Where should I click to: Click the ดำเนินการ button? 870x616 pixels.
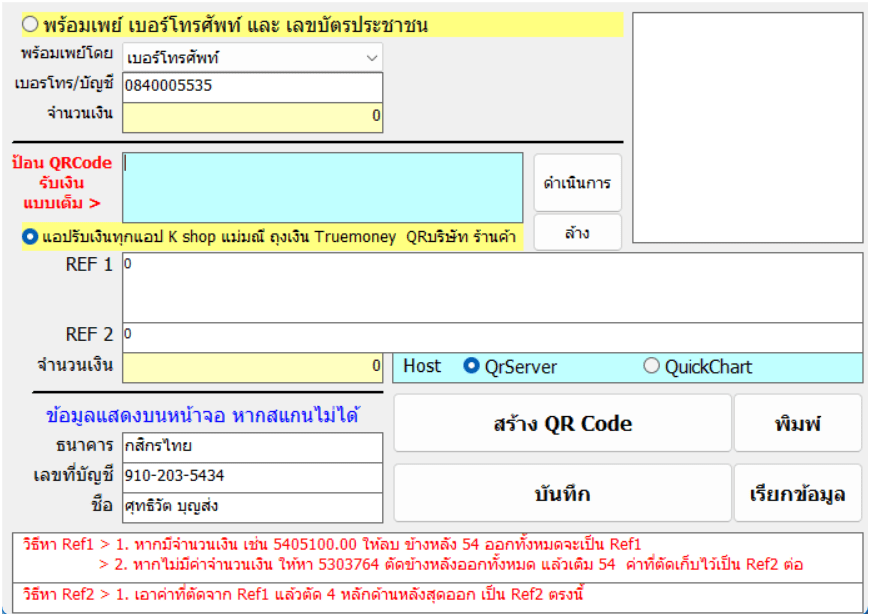577,184
